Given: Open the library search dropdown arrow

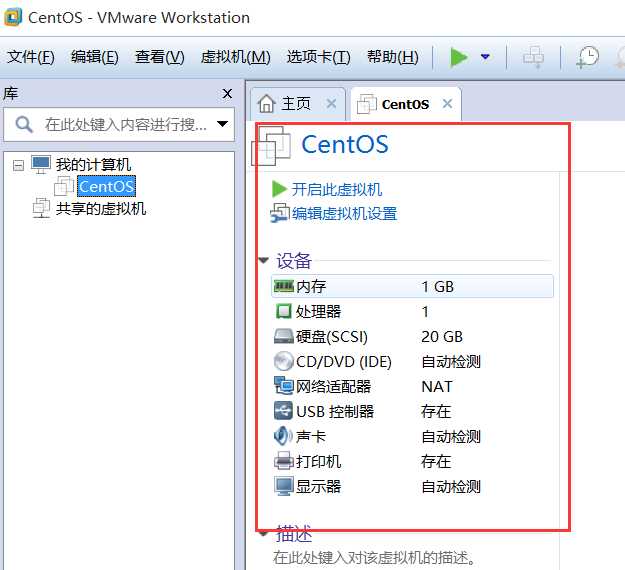Looking at the screenshot, I should [x=222, y=124].
